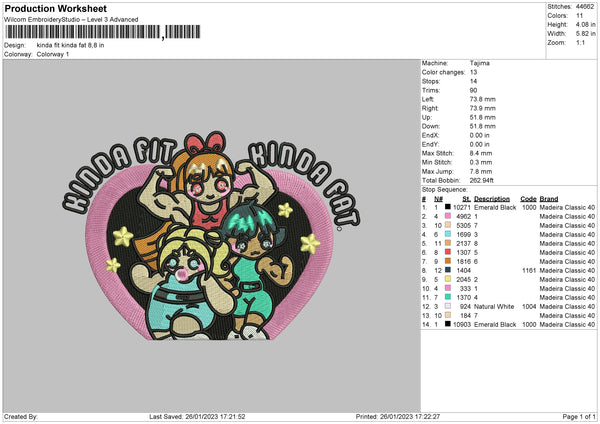Click the Machine value 'Tajima'

479,63
